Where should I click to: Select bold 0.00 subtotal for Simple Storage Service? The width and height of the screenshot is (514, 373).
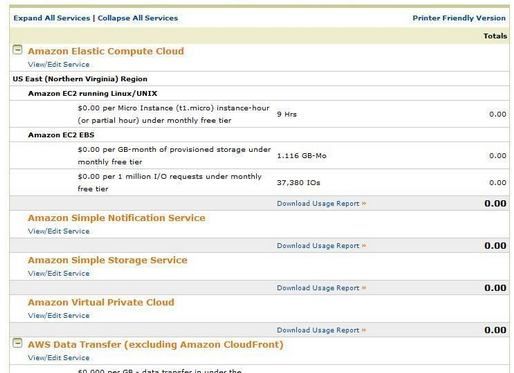tap(495, 288)
